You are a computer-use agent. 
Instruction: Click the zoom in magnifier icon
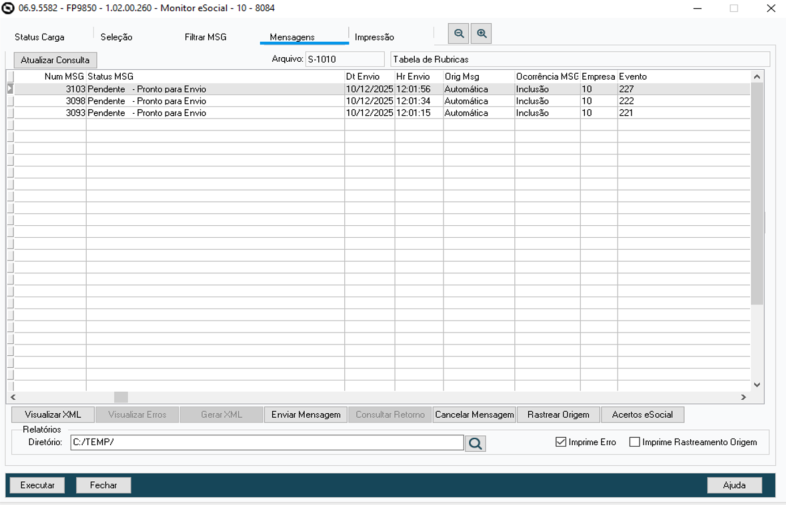click(481, 34)
